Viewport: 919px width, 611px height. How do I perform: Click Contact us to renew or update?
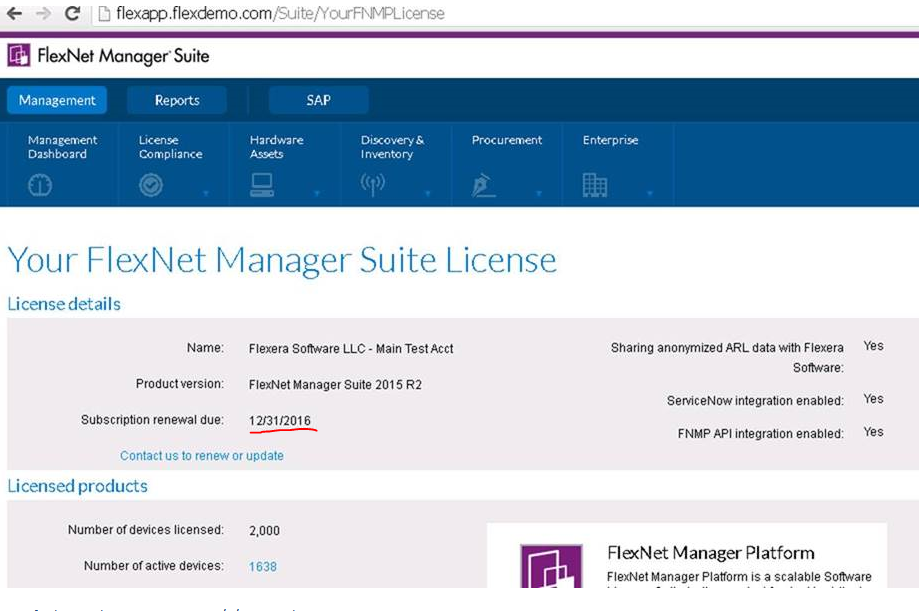coord(202,456)
